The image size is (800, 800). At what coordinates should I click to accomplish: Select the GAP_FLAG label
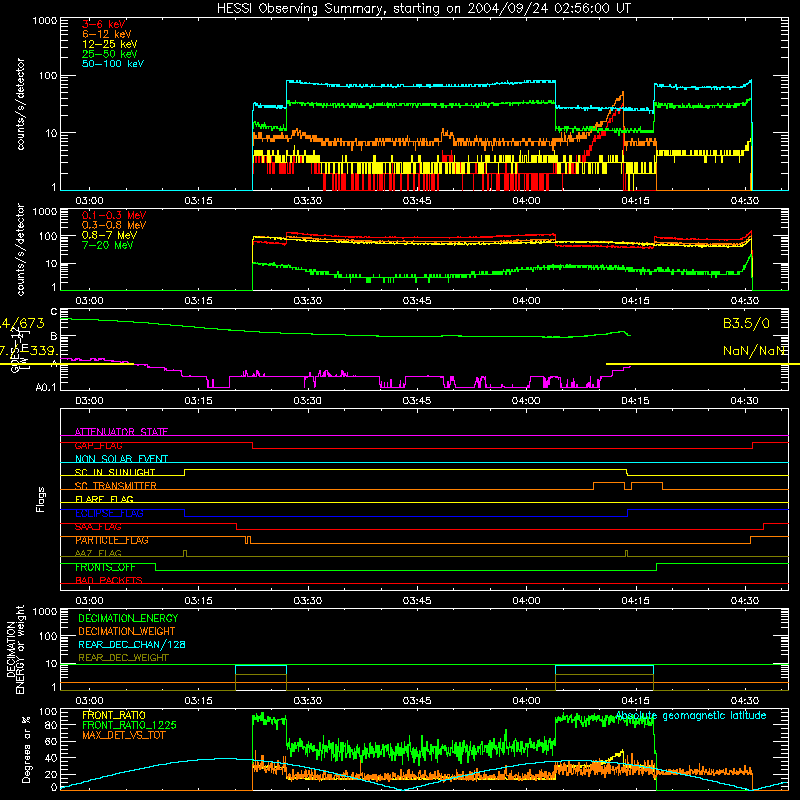tap(98, 445)
